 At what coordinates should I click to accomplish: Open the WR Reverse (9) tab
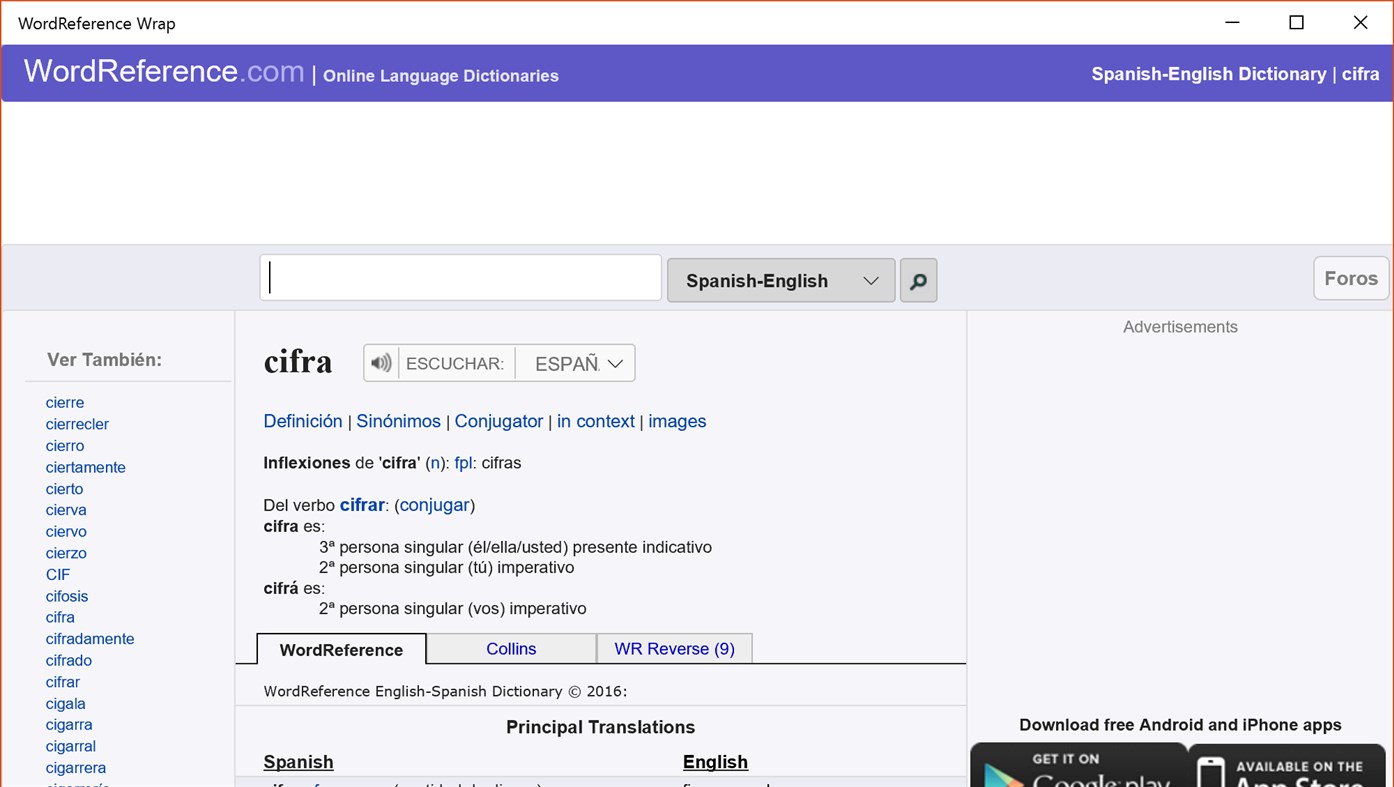(674, 649)
